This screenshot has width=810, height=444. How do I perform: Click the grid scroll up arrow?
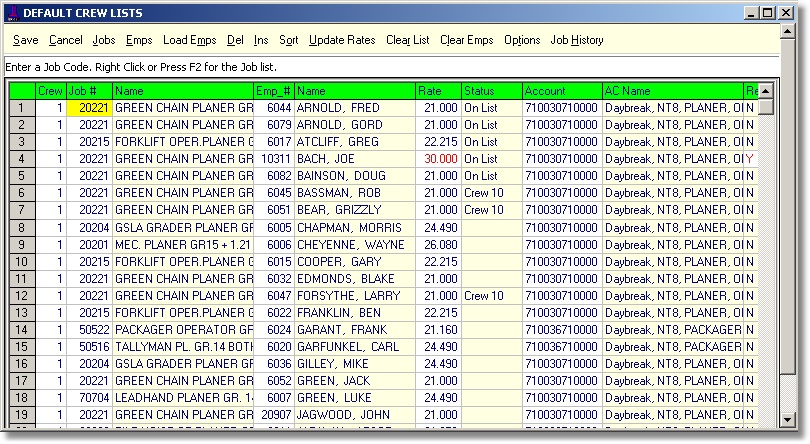(x=765, y=92)
